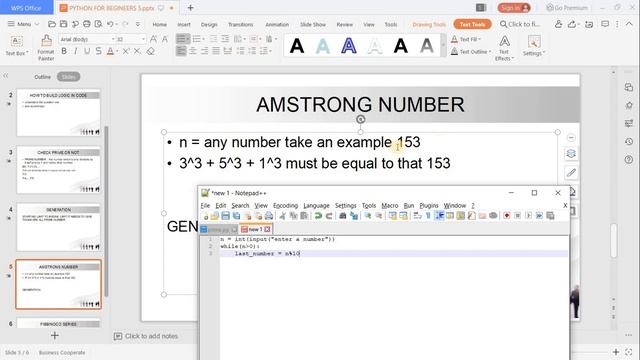Toggle Underline formatting
Image resolution: width=640 pixels, height=360 pixels.
click(x=87, y=51)
